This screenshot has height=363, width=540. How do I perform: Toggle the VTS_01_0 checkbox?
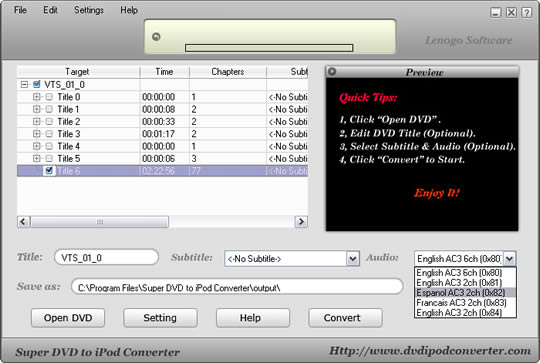pyautogui.click(x=37, y=84)
